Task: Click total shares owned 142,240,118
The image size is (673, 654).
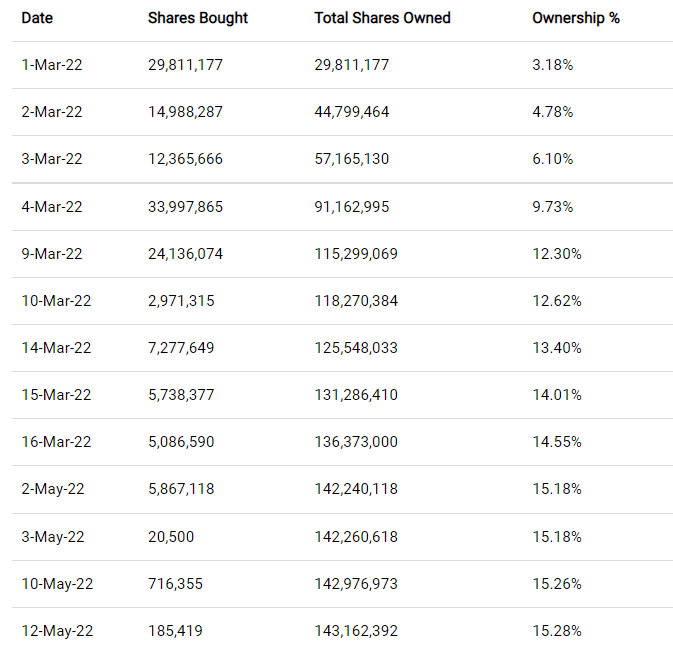Action: [x=355, y=489]
